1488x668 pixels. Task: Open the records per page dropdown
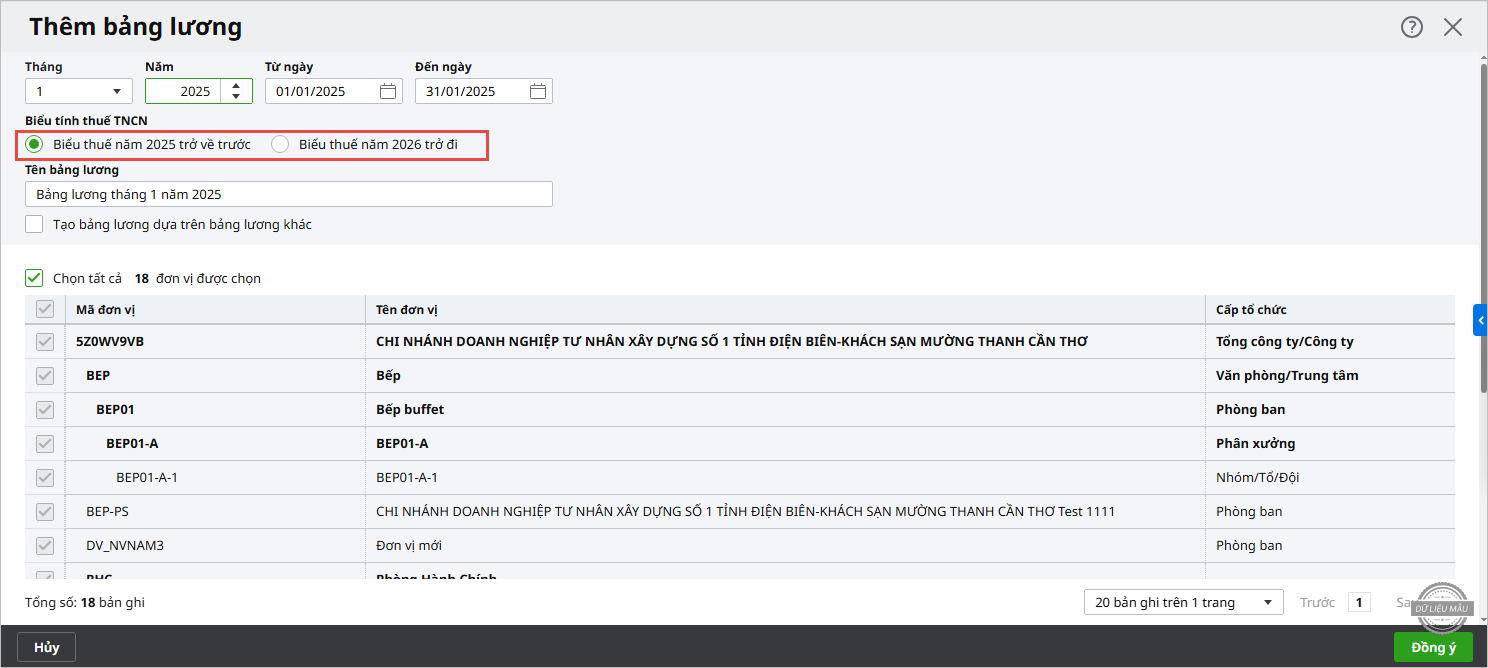click(1183, 602)
